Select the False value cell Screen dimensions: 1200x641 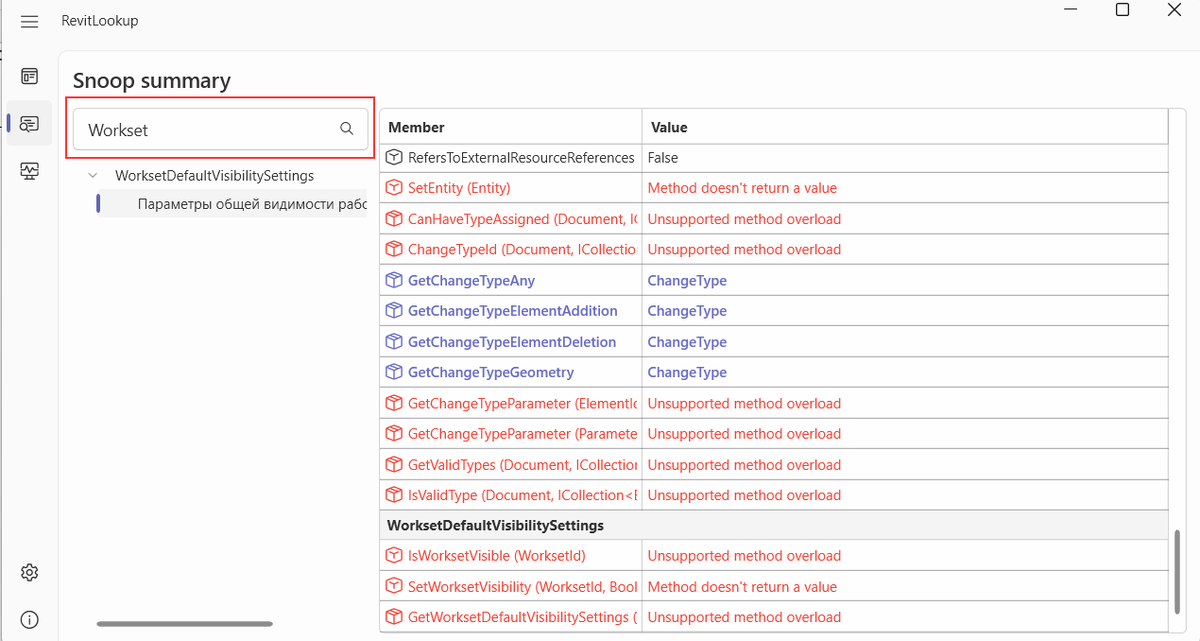pyautogui.click(x=663, y=157)
